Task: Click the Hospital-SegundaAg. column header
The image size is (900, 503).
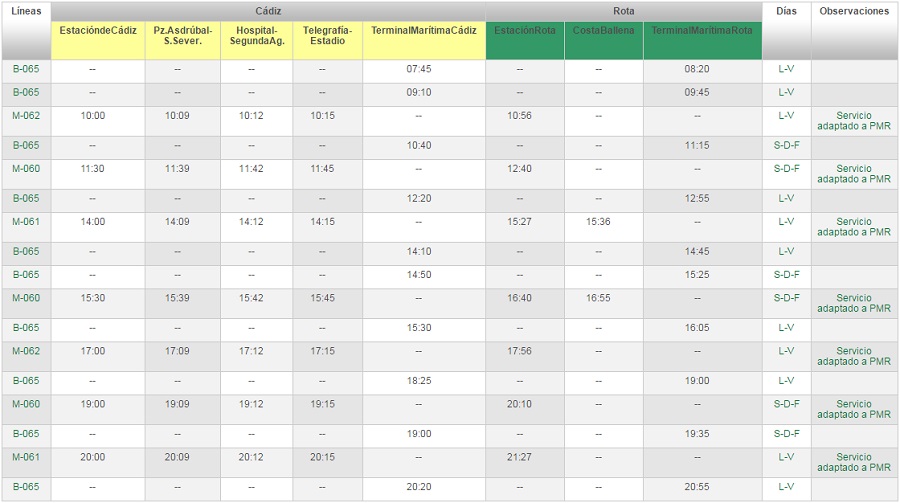Action: click(x=256, y=36)
